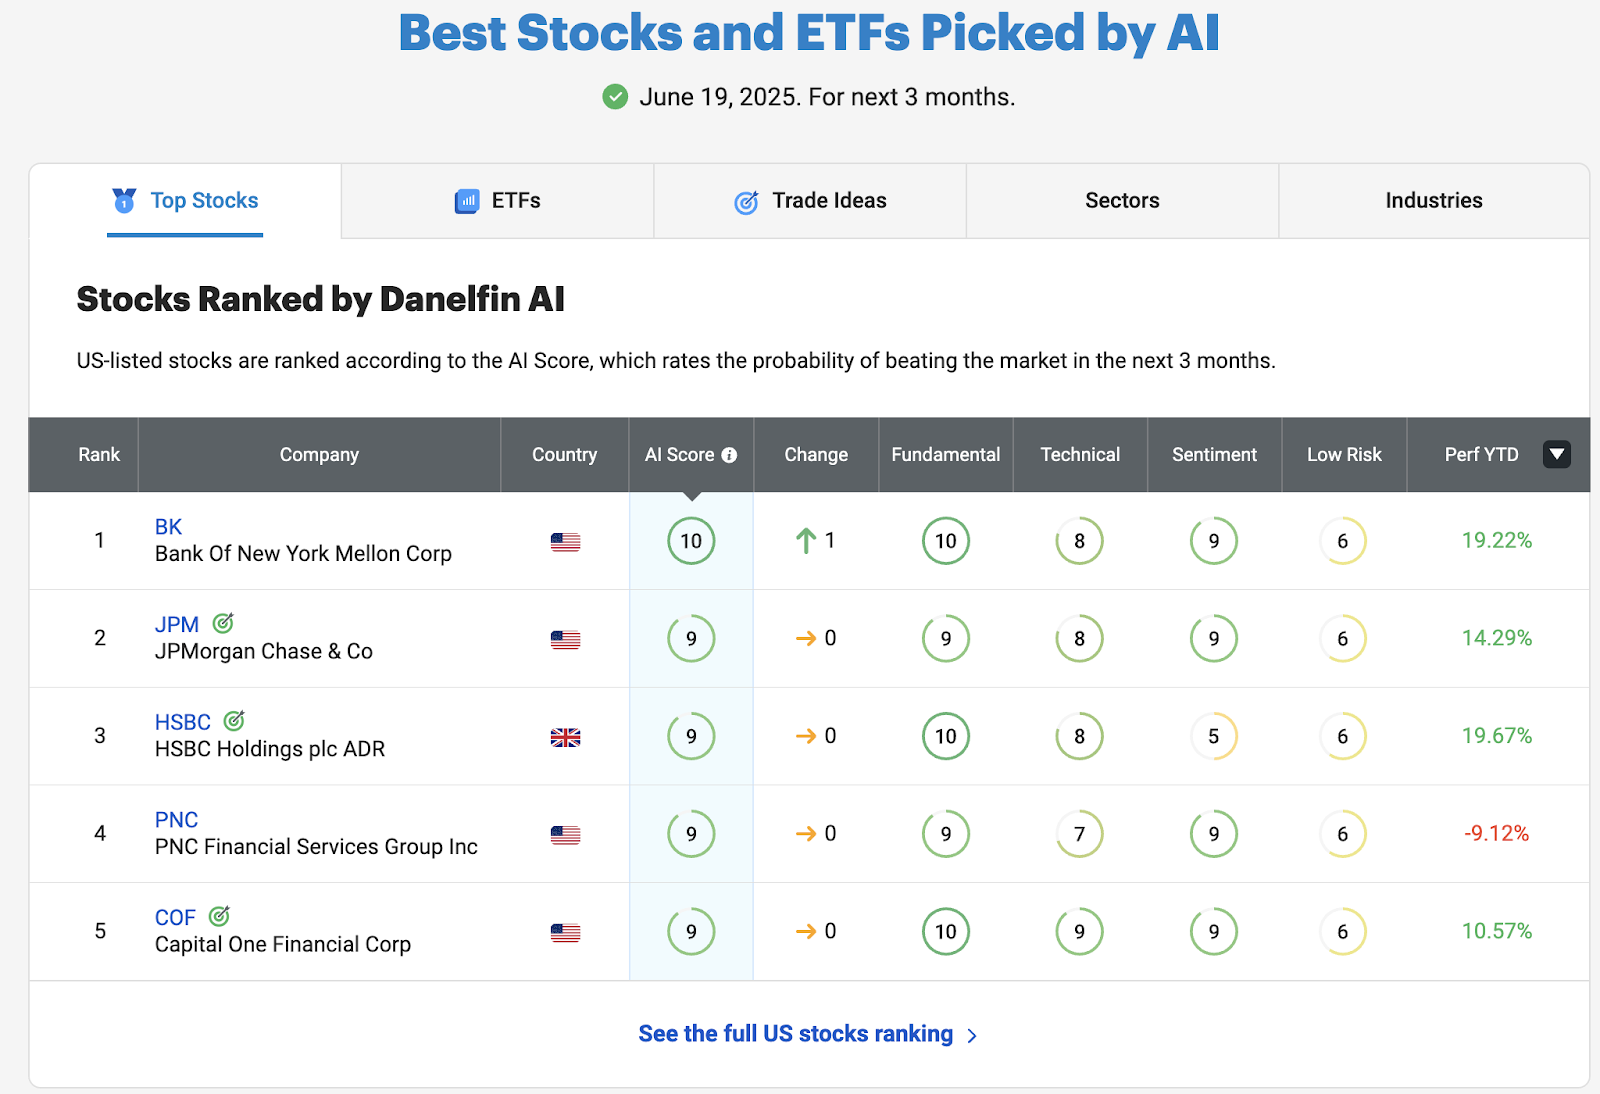Go to the Industries tab

1433,201
